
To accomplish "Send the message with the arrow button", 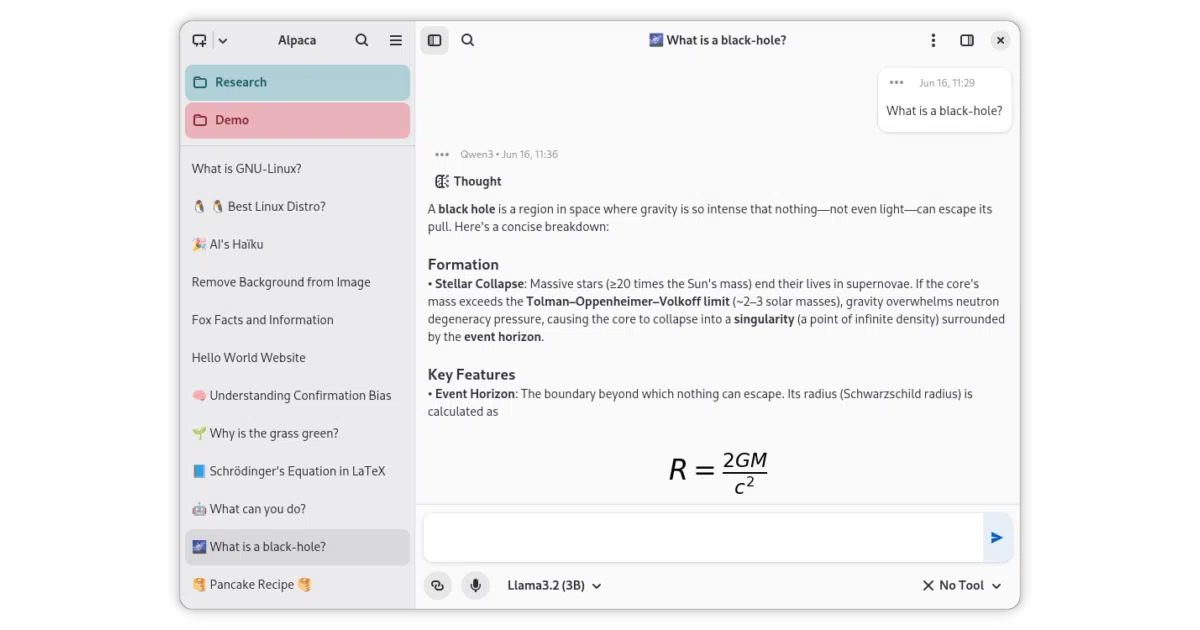I will tap(997, 538).
